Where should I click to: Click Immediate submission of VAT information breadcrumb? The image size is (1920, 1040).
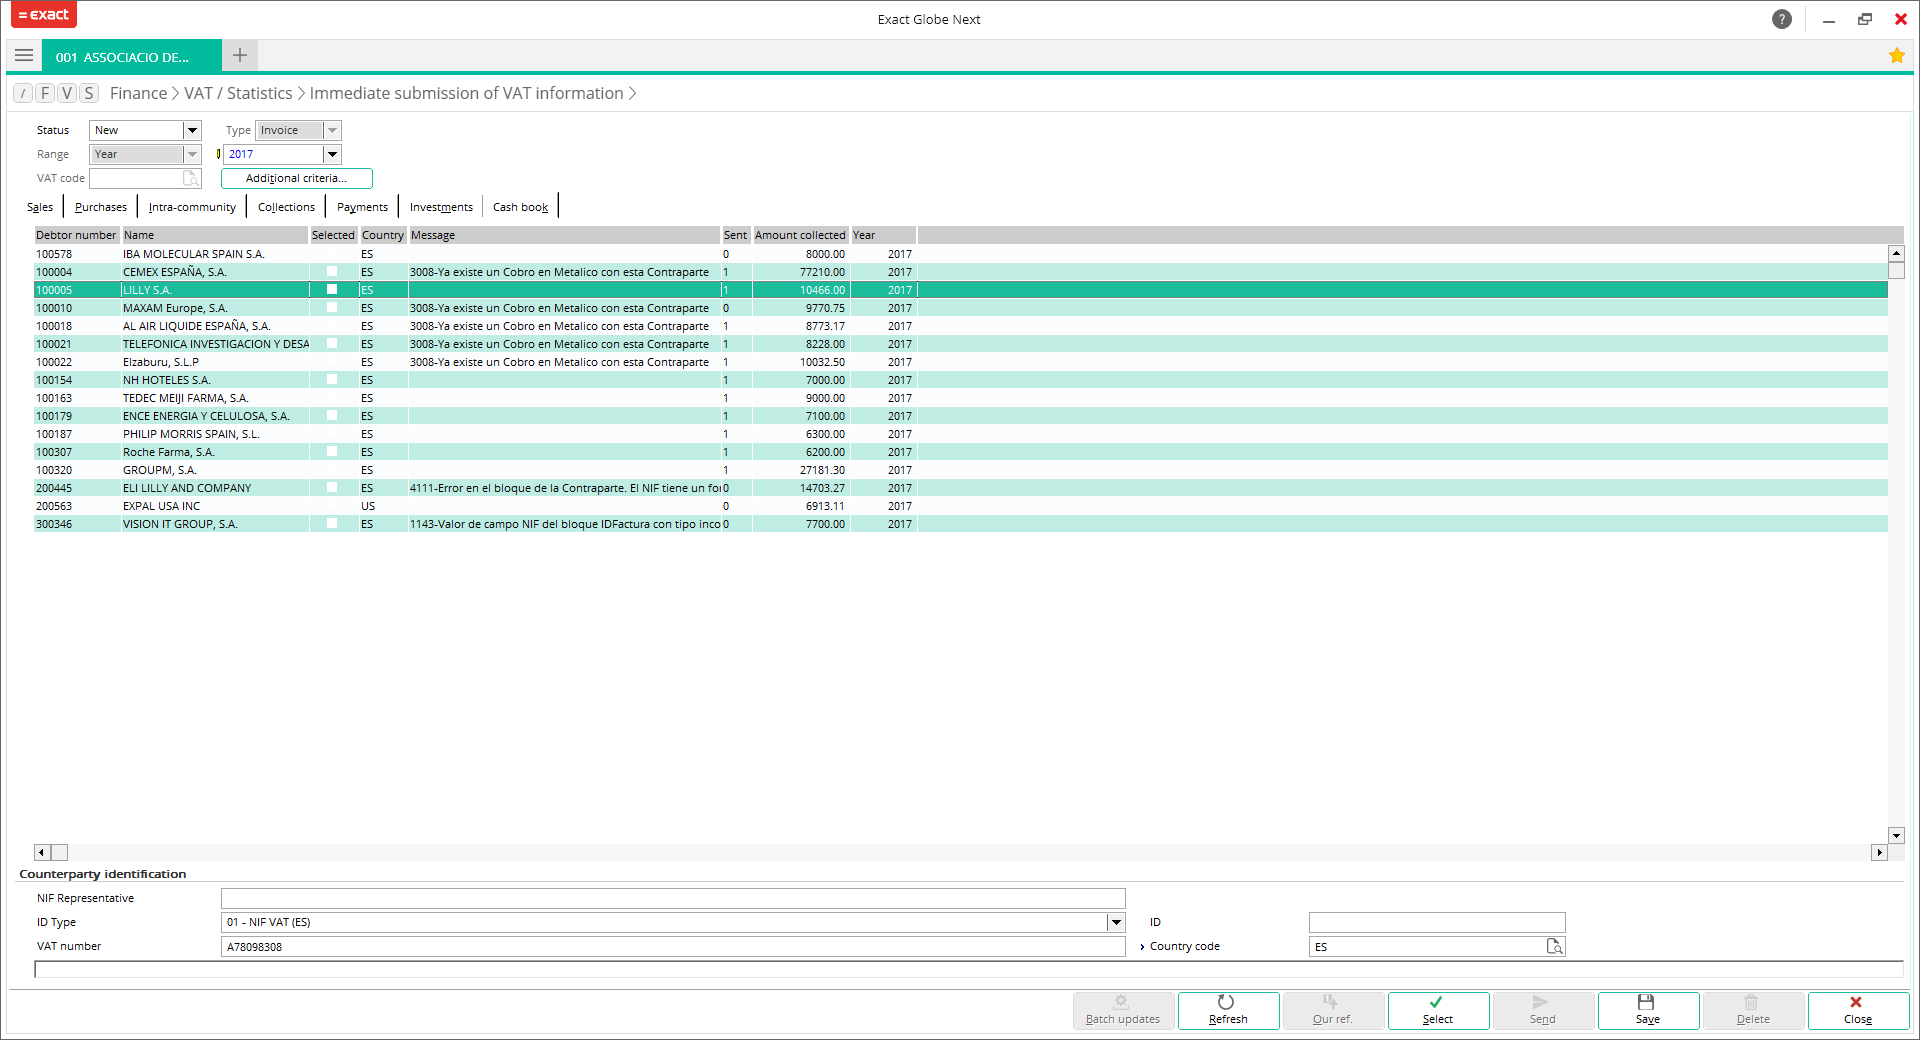click(466, 93)
